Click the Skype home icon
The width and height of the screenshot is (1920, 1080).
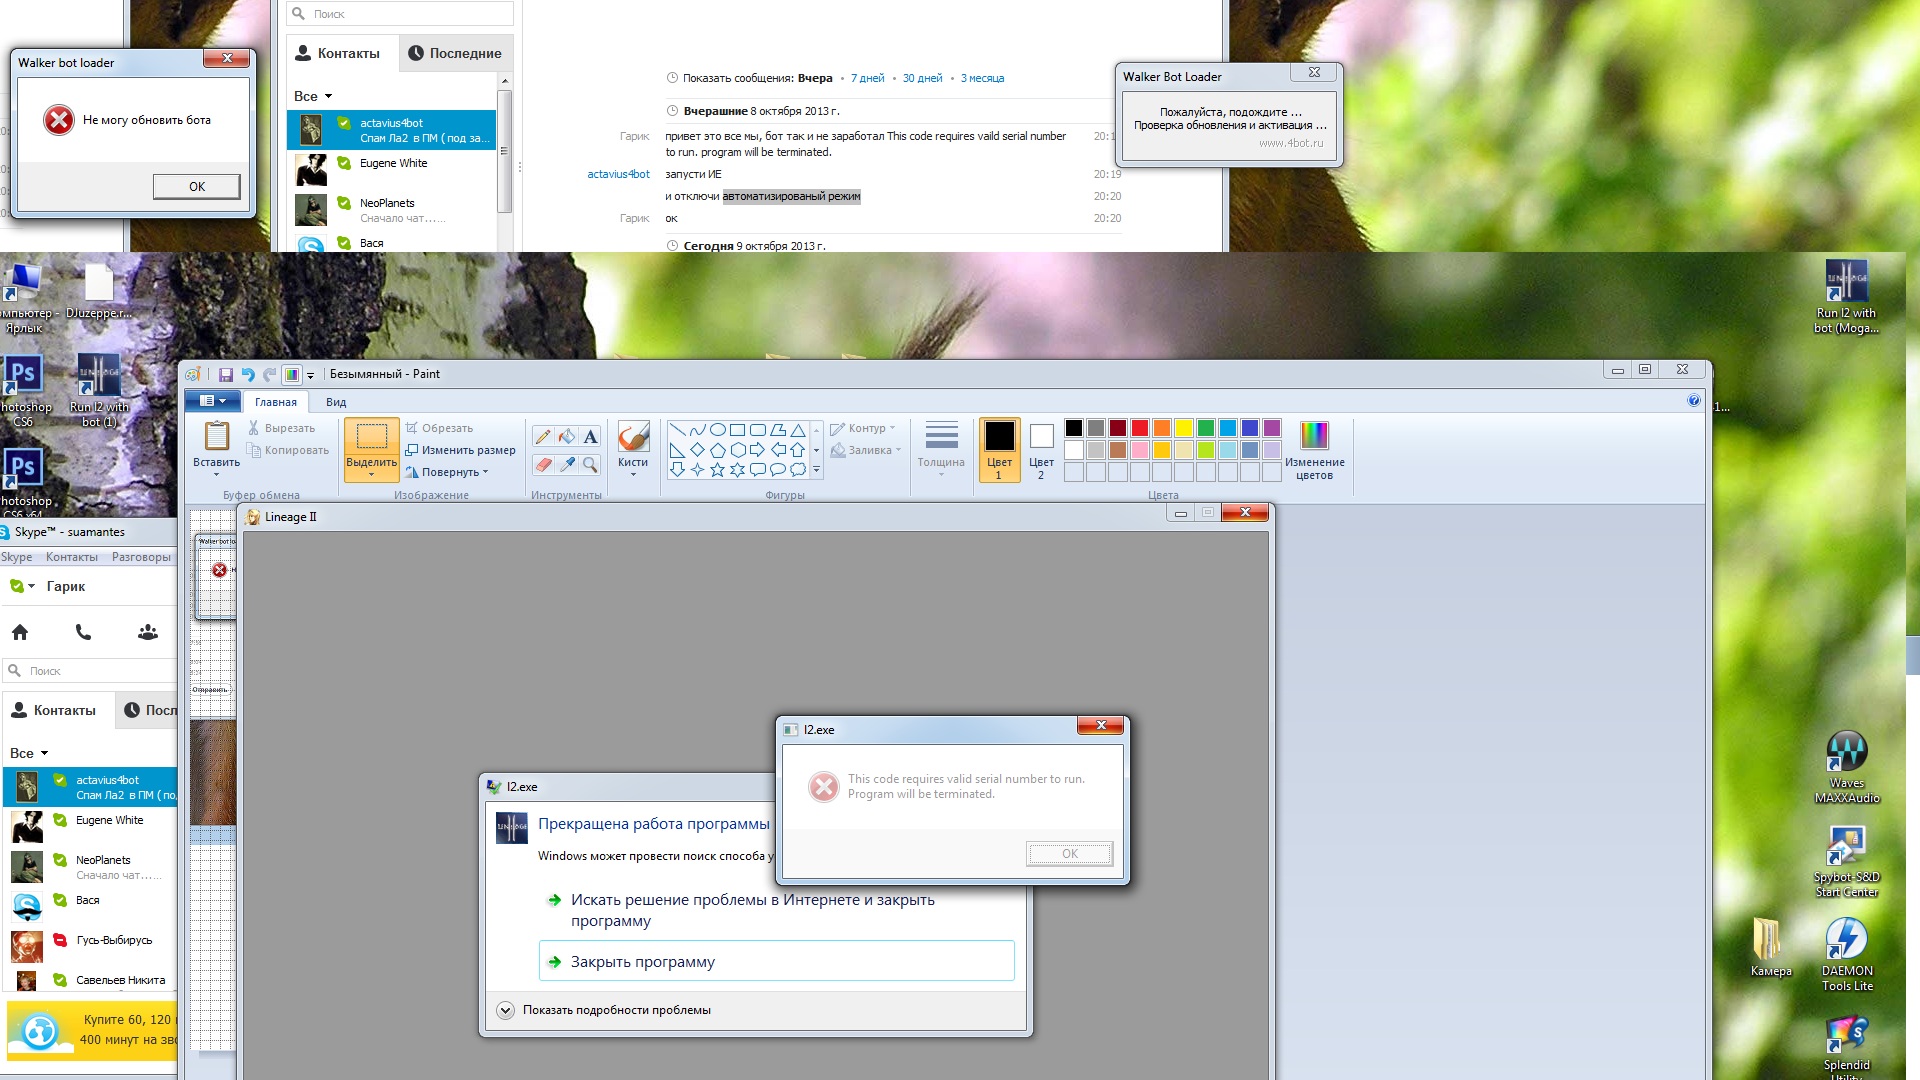(x=20, y=632)
